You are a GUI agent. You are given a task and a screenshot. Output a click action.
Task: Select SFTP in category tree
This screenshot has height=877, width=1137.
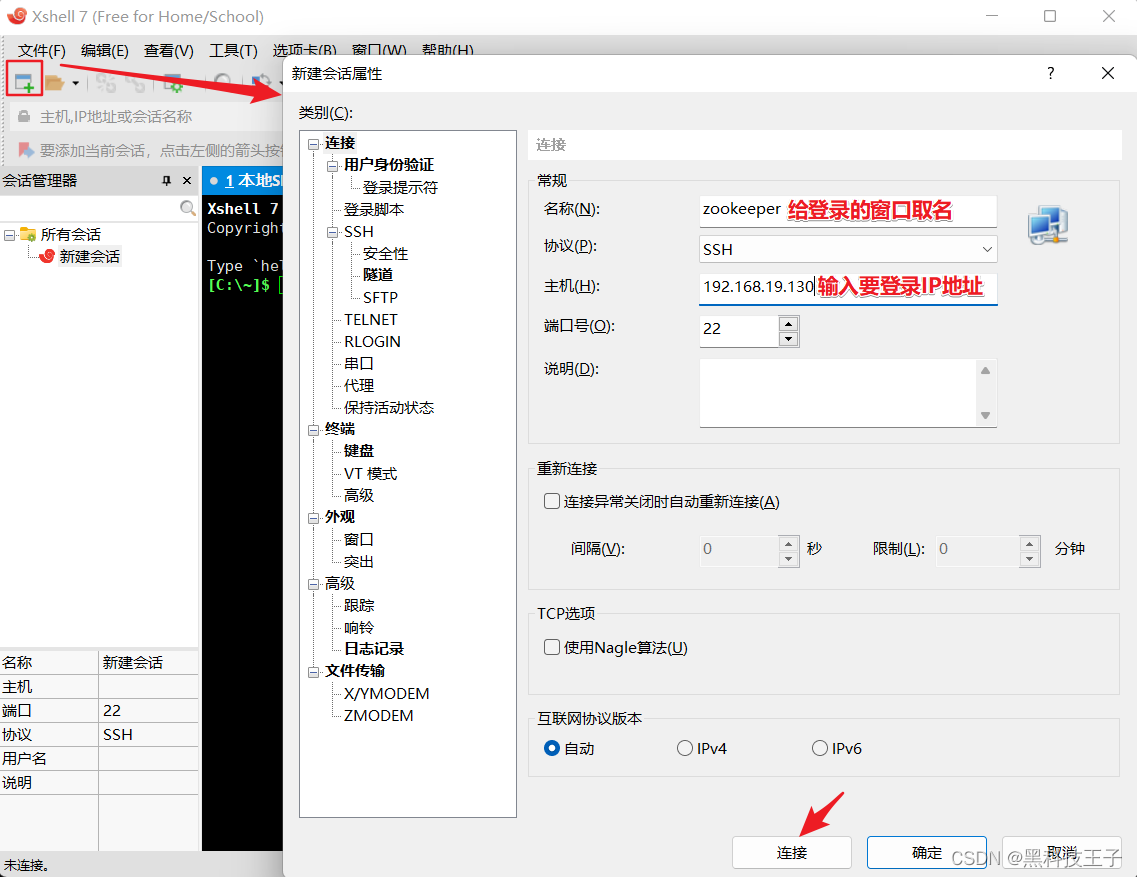(x=380, y=297)
